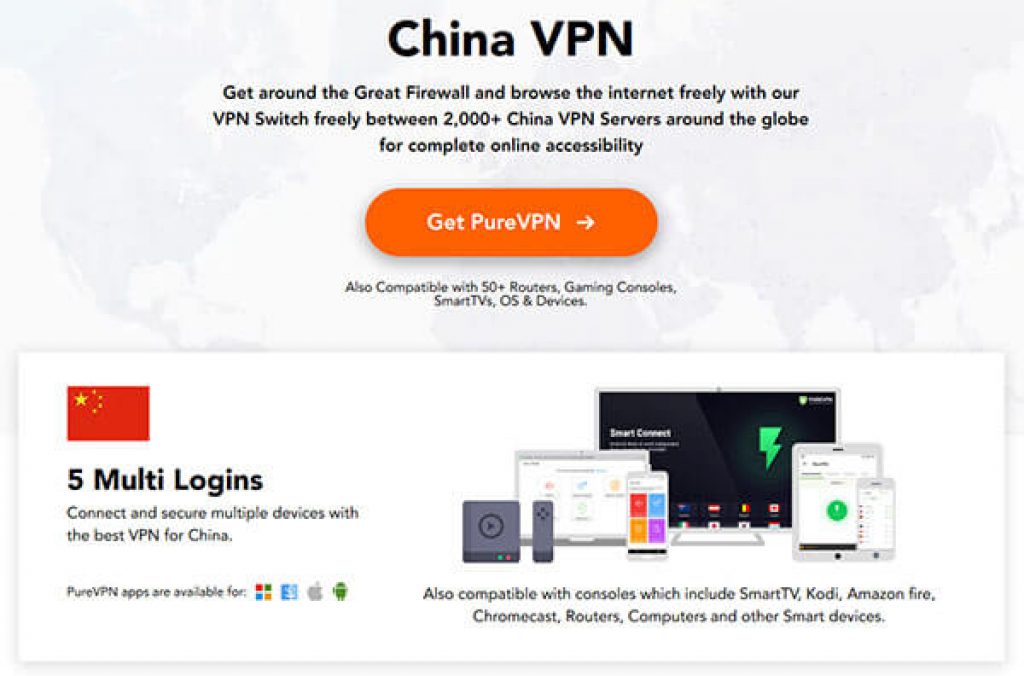Click the Windows logo app icon
1024x676 pixels.
click(x=263, y=592)
